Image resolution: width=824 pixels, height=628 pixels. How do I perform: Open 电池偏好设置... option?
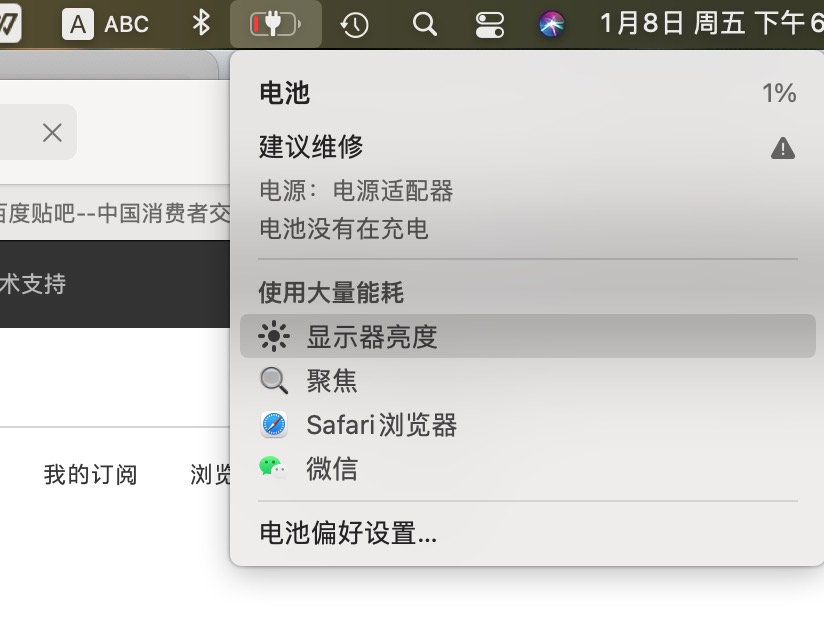click(348, 533)
